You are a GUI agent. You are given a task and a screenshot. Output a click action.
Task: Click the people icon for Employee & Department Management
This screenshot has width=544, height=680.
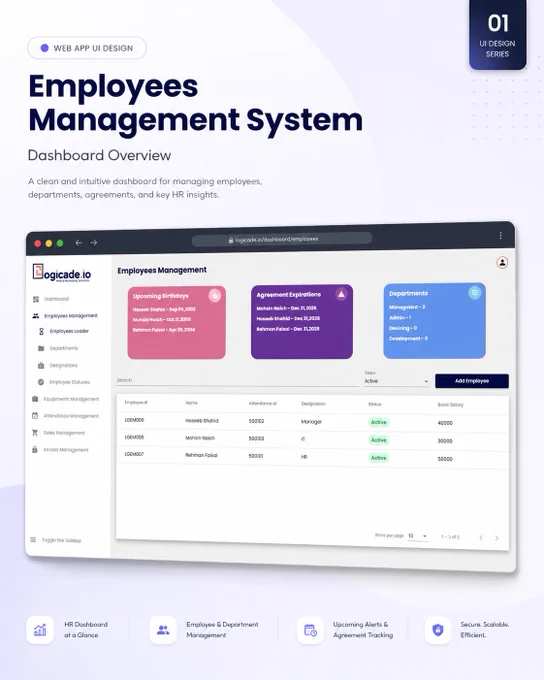coord(163,630)
